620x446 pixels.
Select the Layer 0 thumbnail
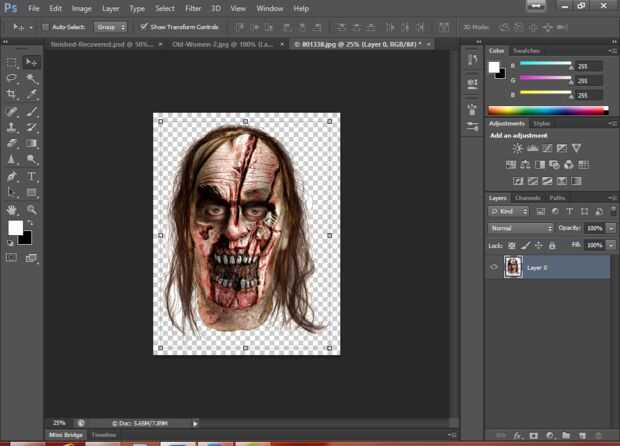click(513, 267)
